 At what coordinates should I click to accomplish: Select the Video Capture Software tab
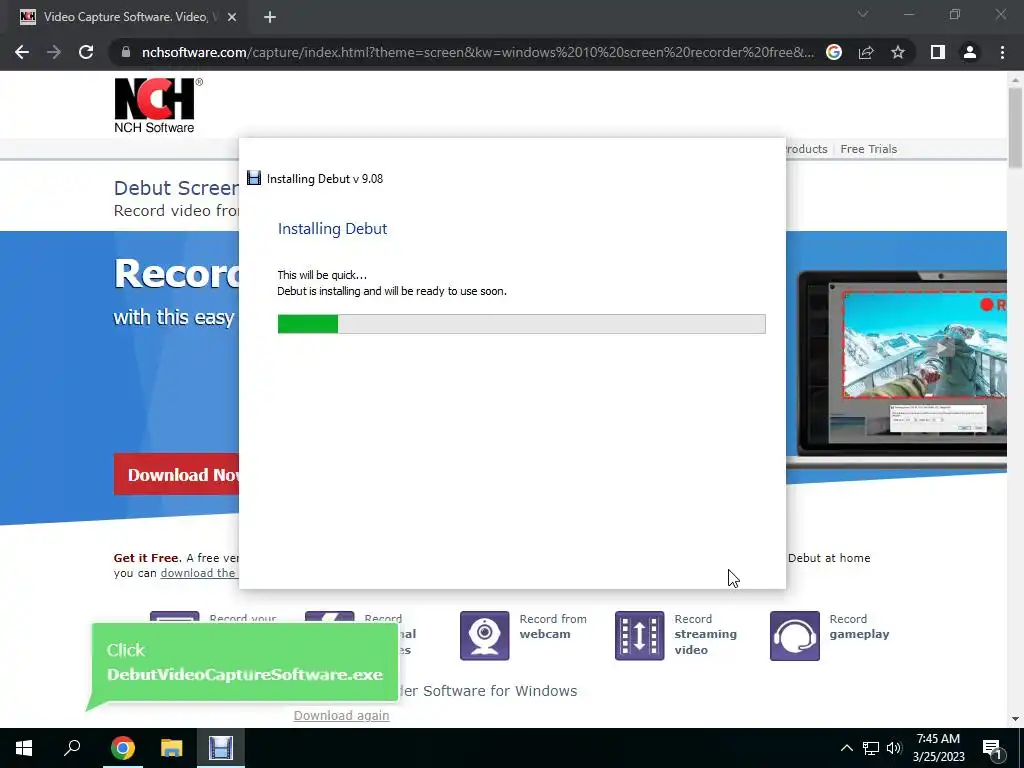(125, 17)
